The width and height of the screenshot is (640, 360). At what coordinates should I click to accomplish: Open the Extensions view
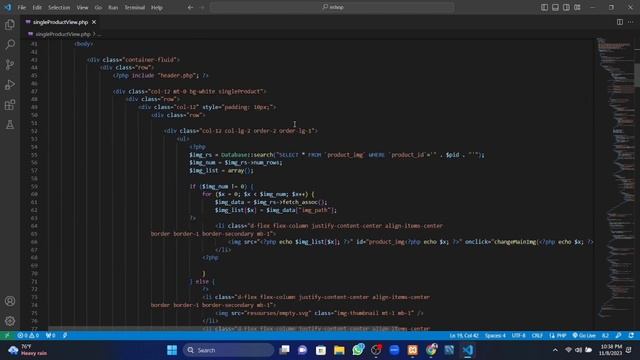click(10, 104)
